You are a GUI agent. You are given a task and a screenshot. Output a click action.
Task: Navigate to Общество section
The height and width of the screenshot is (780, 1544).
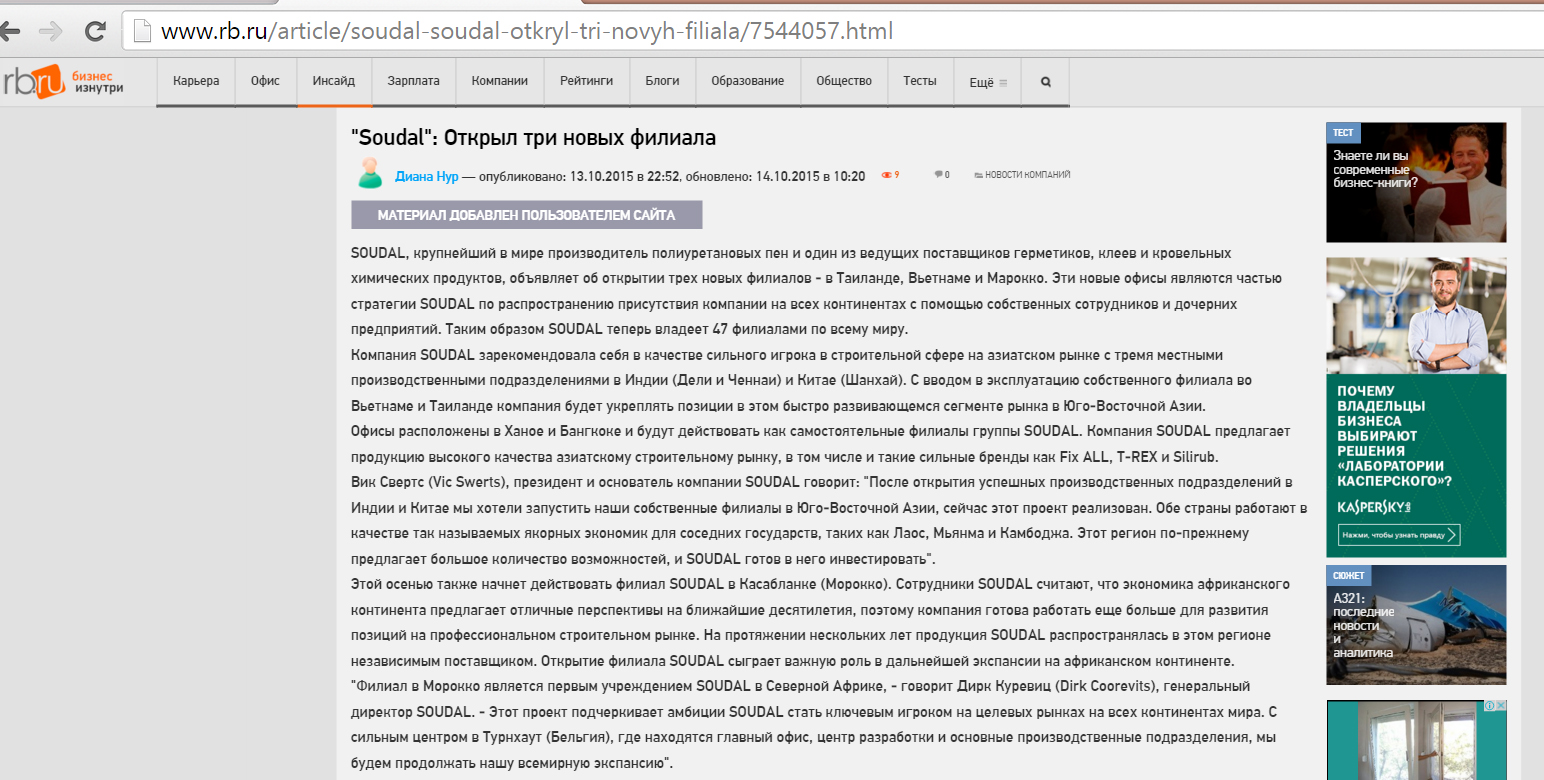coord(844,82)
